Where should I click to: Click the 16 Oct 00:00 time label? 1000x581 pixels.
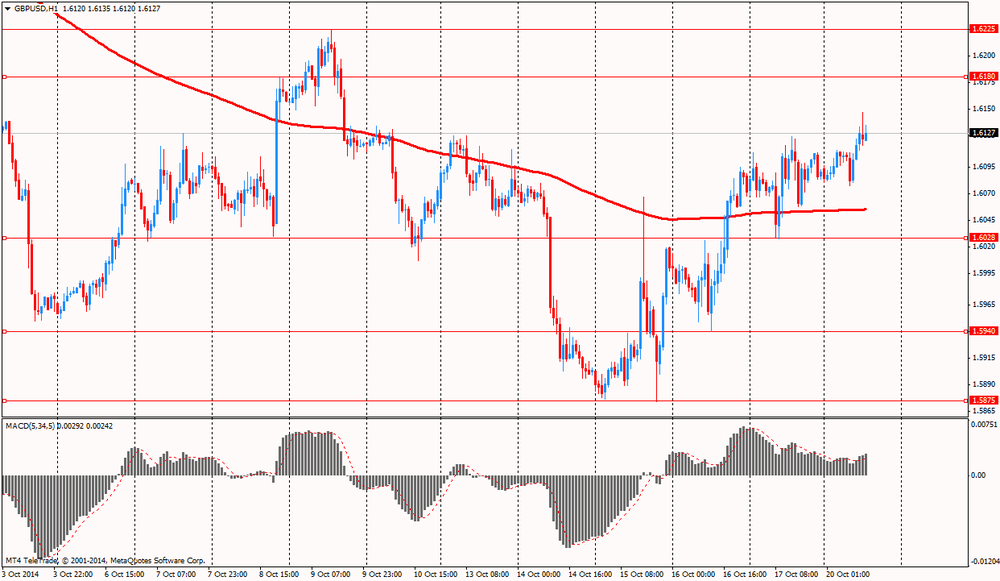pyautogui.click(x=695, y=574)
